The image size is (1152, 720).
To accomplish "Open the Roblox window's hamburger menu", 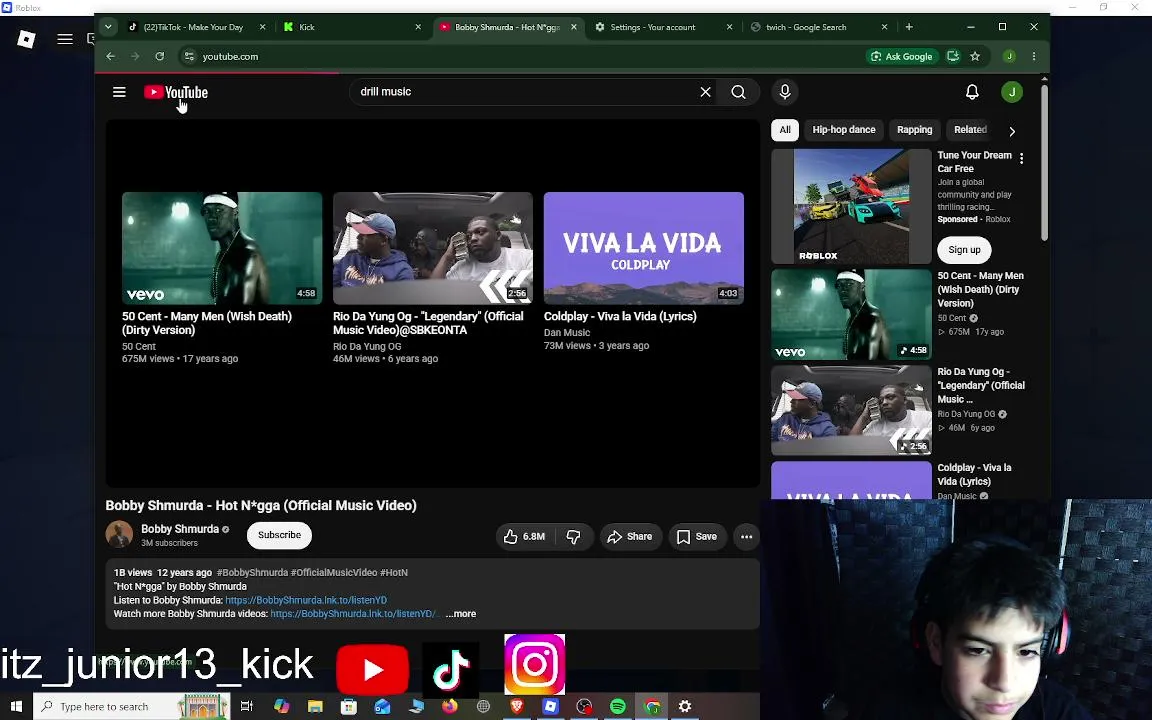I will pos(65,39).
